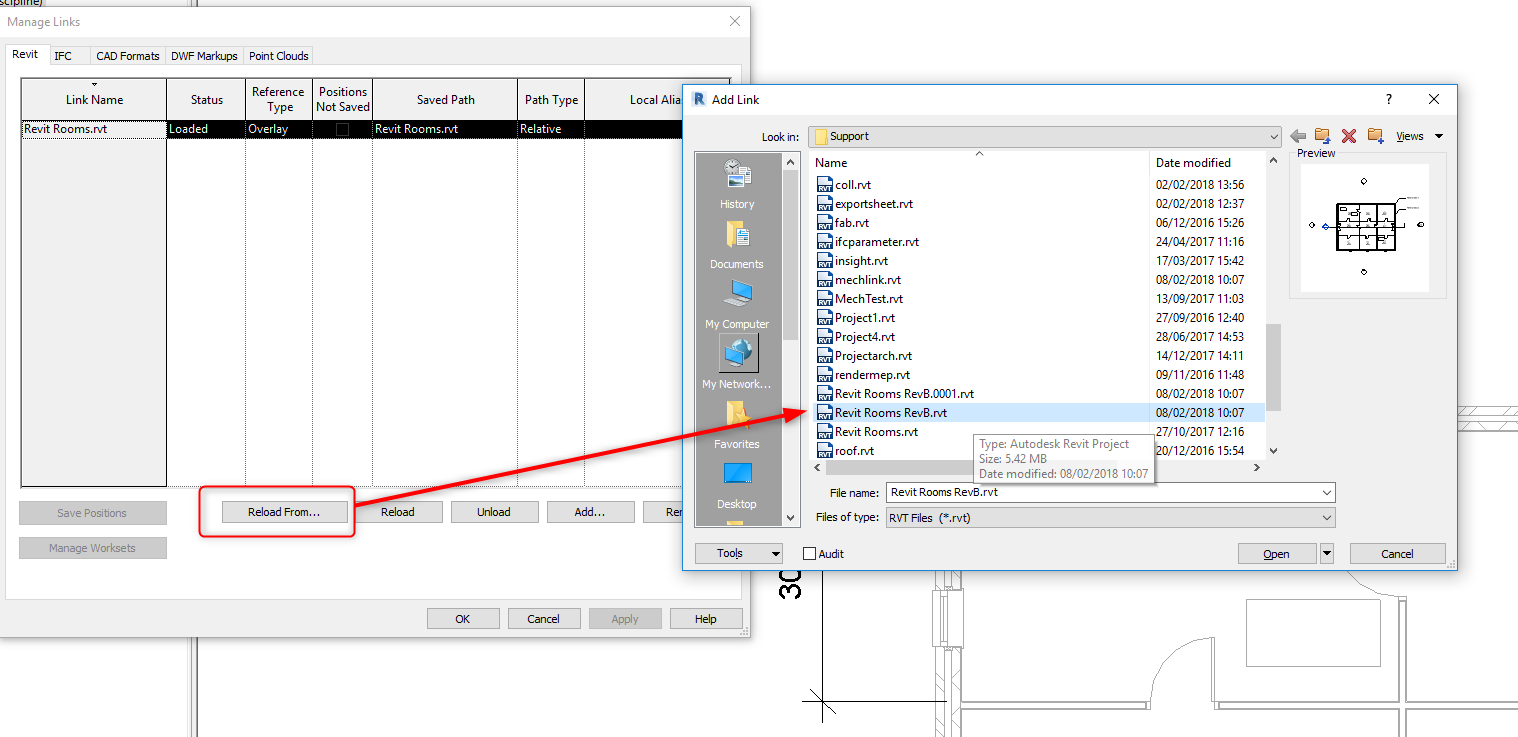This screenshot has width=1518, height=737.
Task: Click Help in Manage Links dialog
Action: (x=706, y=619)
